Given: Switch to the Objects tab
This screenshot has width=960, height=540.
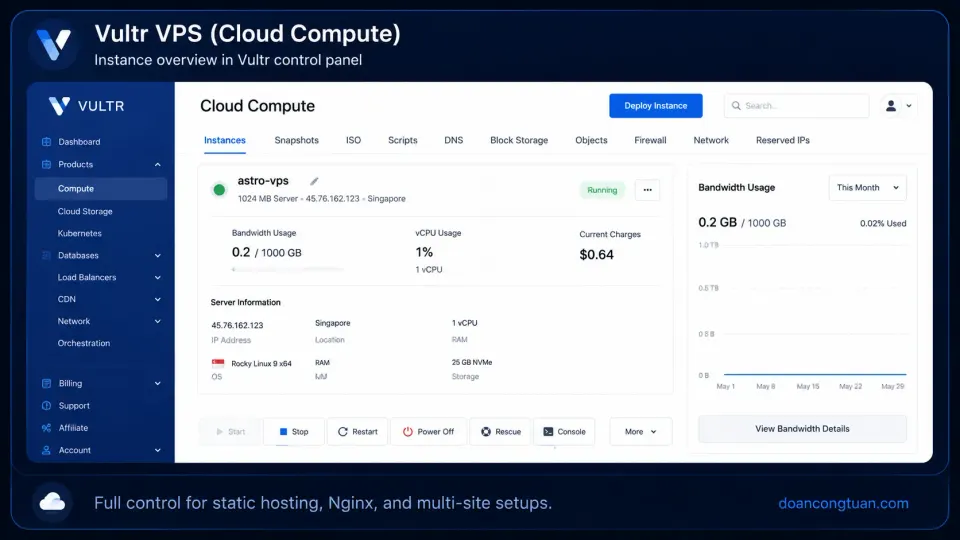Looking at the screenshot, I should (591, 140).
